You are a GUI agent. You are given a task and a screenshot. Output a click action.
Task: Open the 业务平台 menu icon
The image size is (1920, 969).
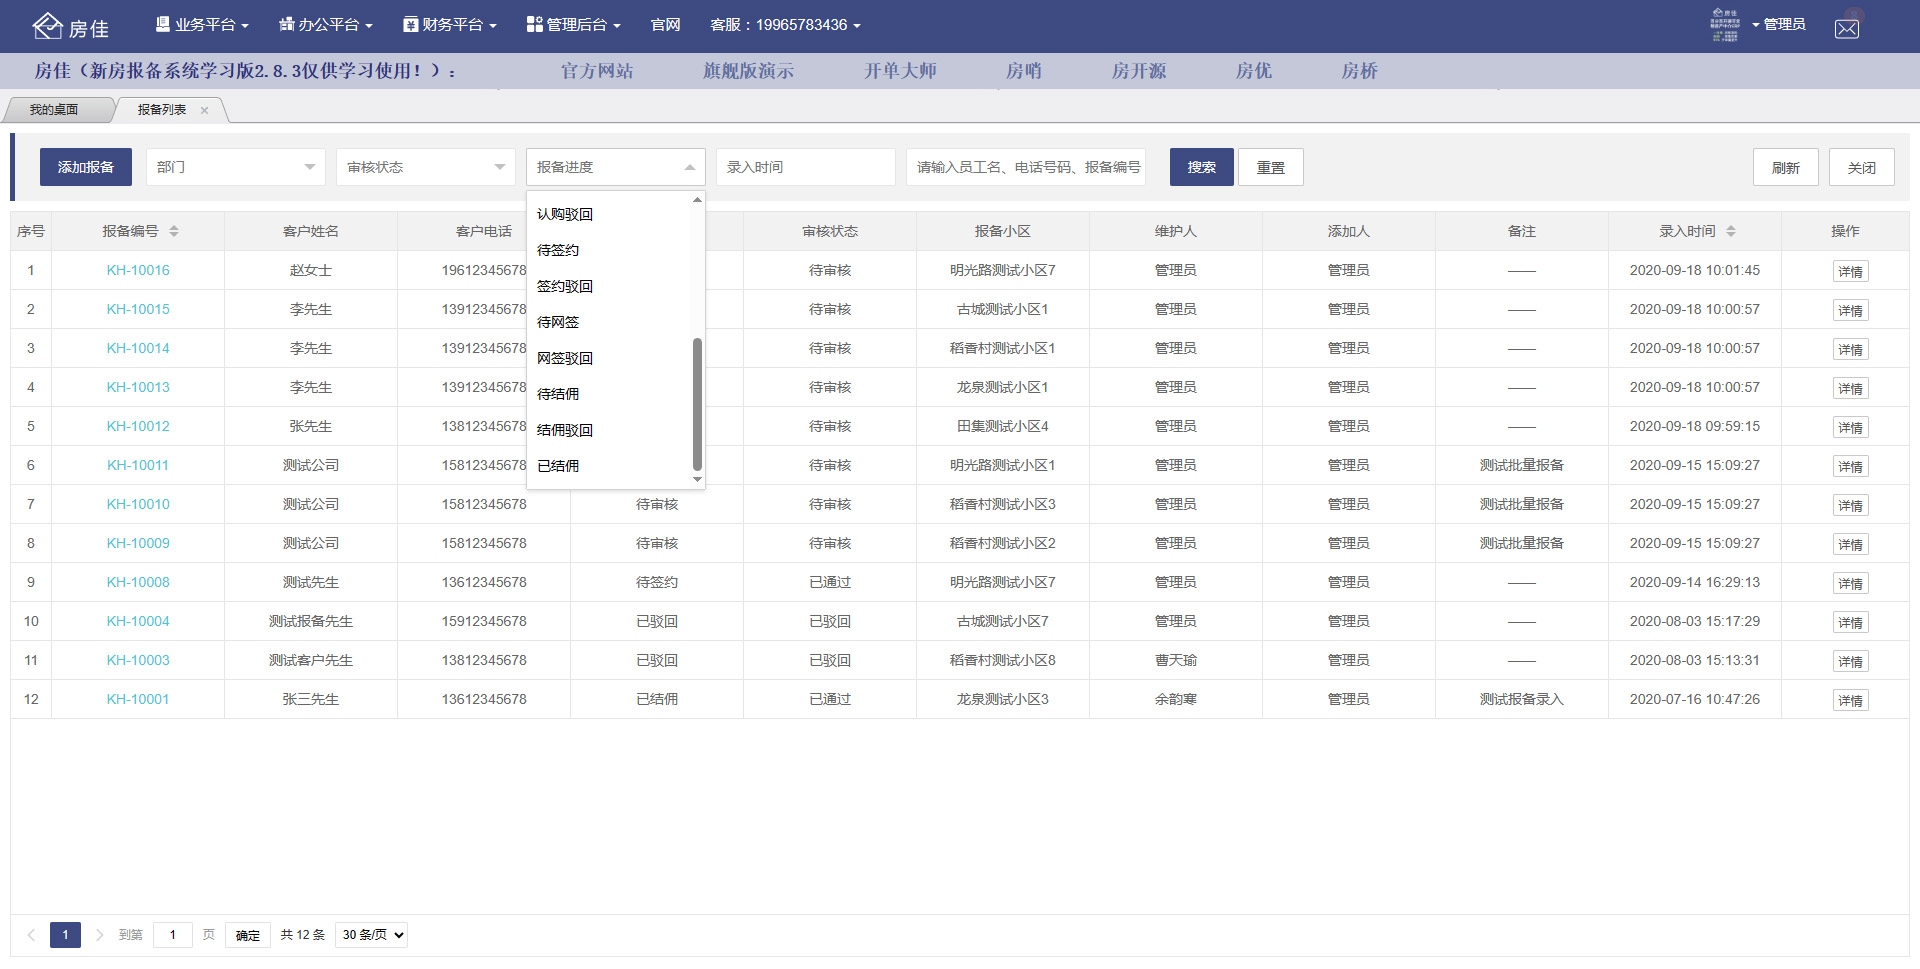[162, 24]
